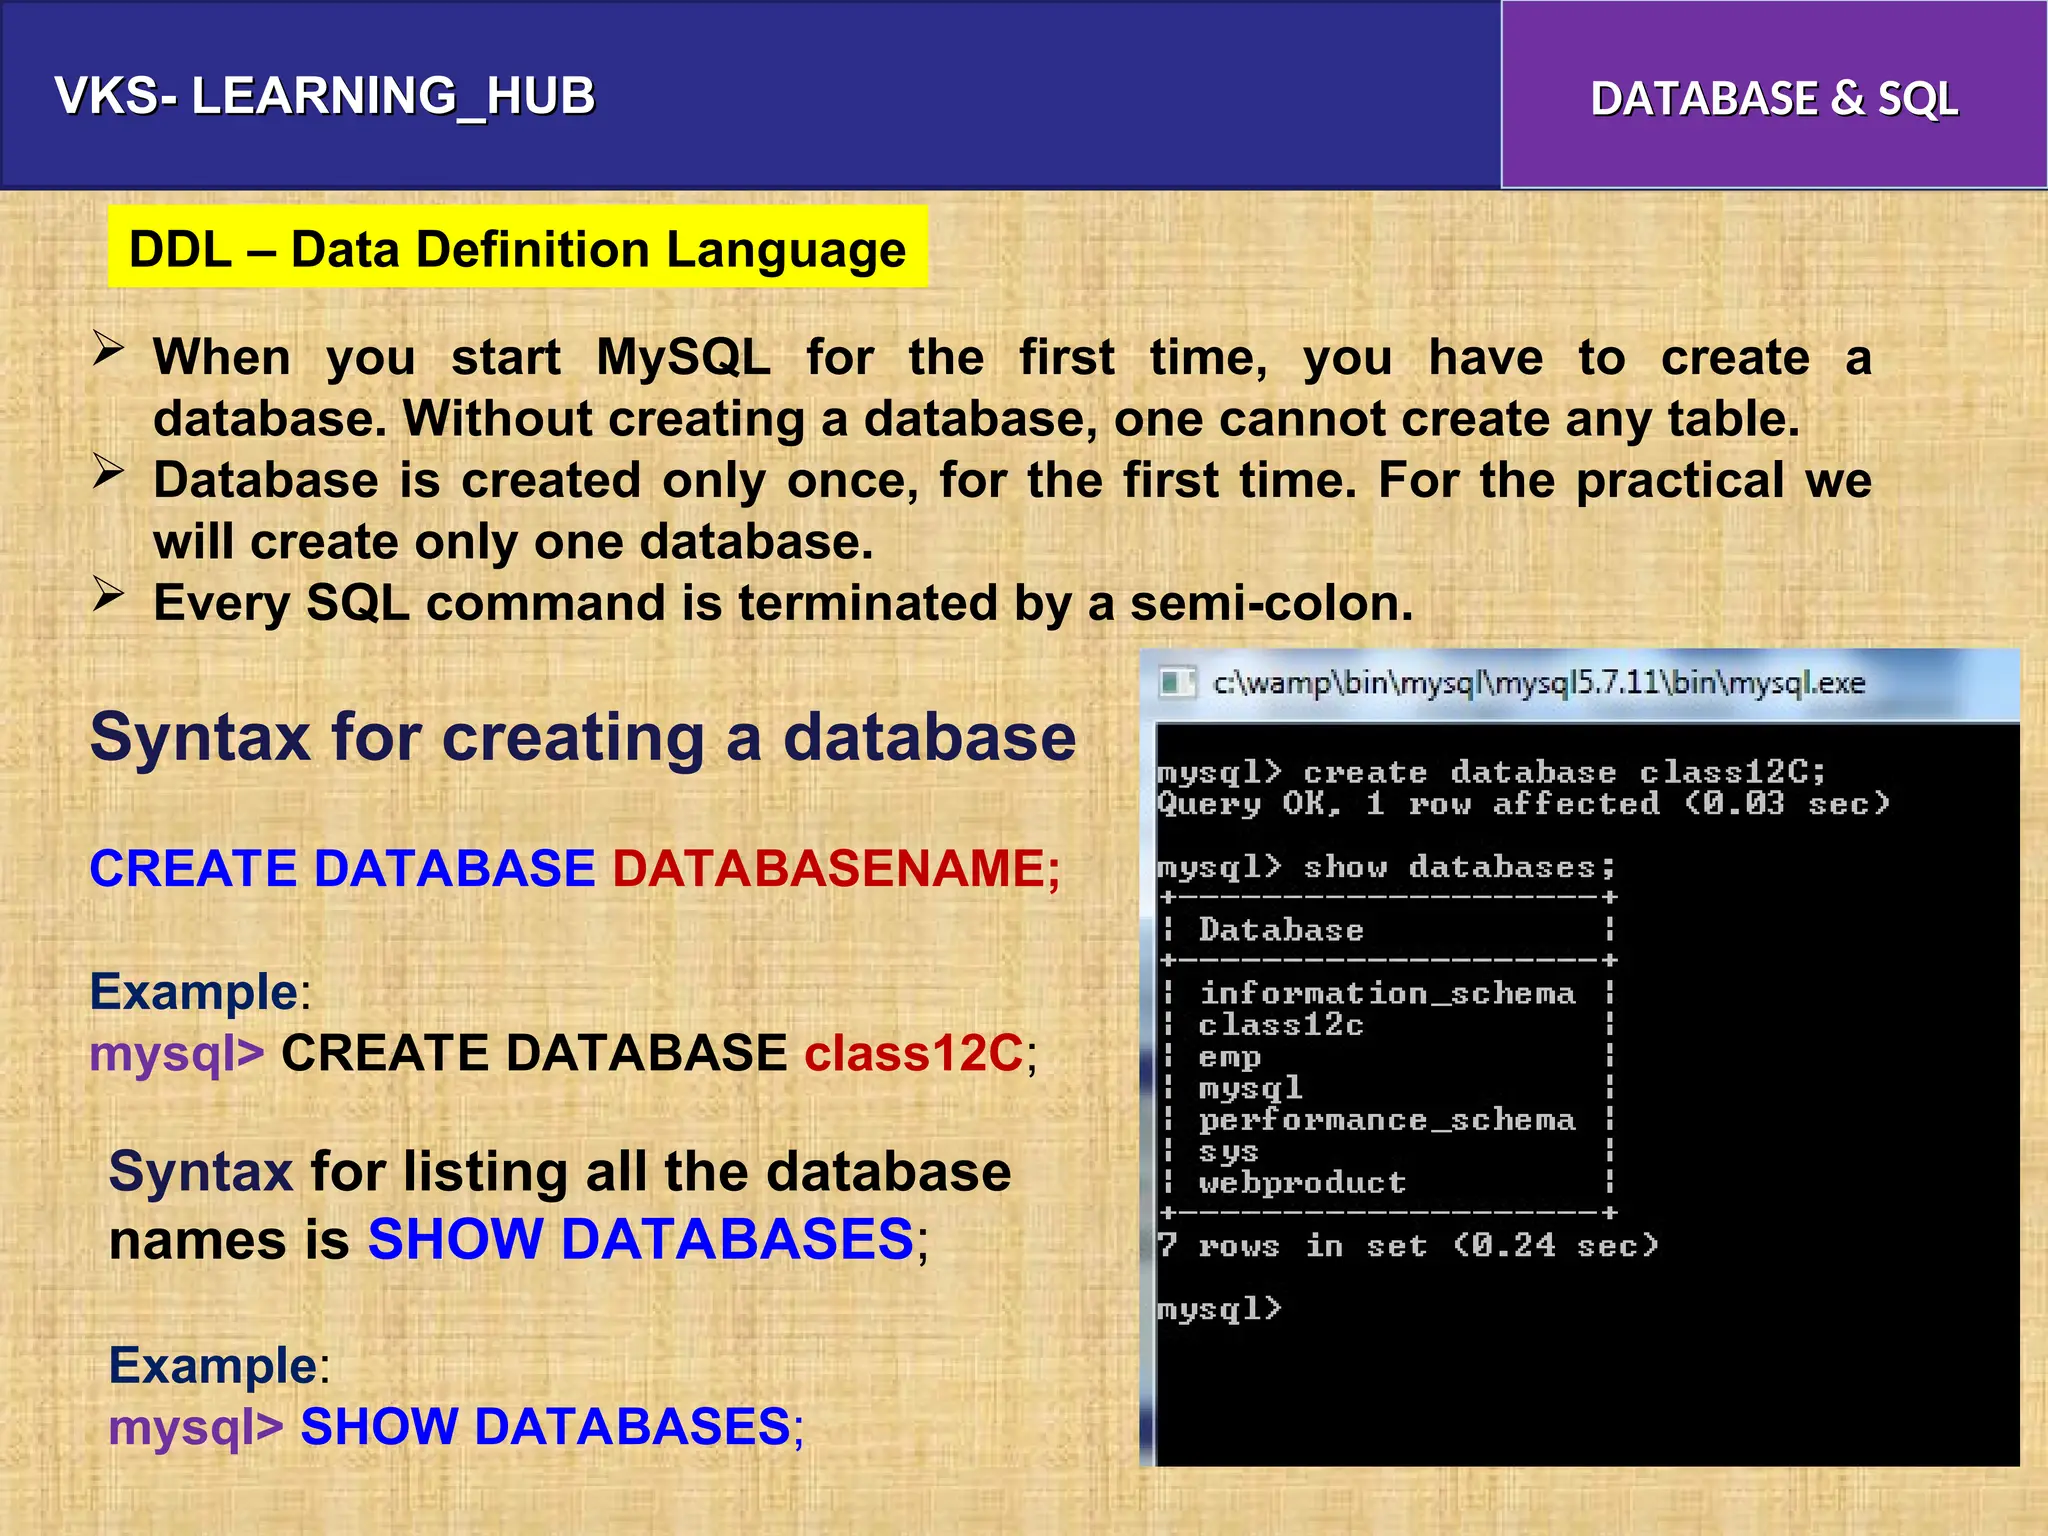Click the 'Database' column header in the console table

pyautogui.click(x=1281, y=930)
